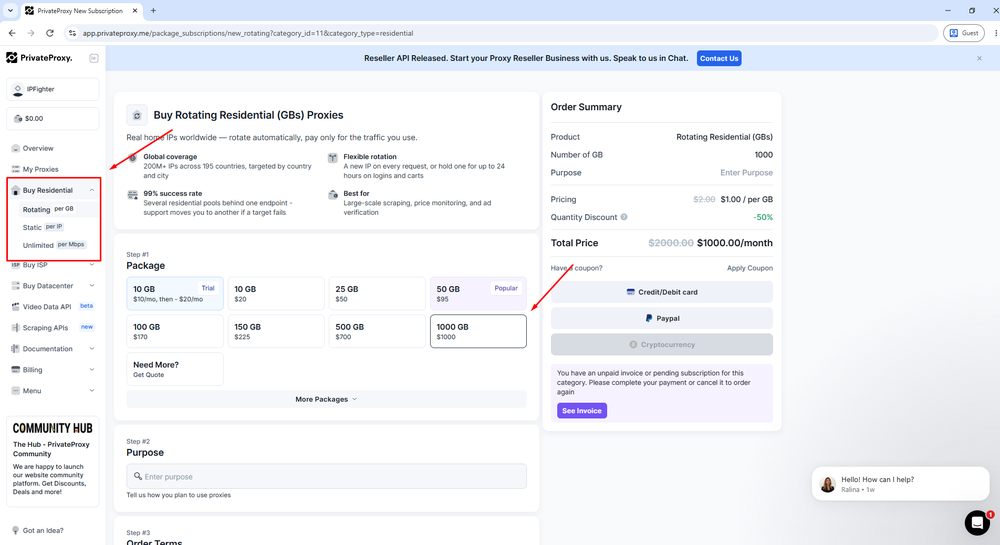This screenshot has height=545, width=1000.
Task: Click the Buy Residential home icon
Action: pos(15,191)
